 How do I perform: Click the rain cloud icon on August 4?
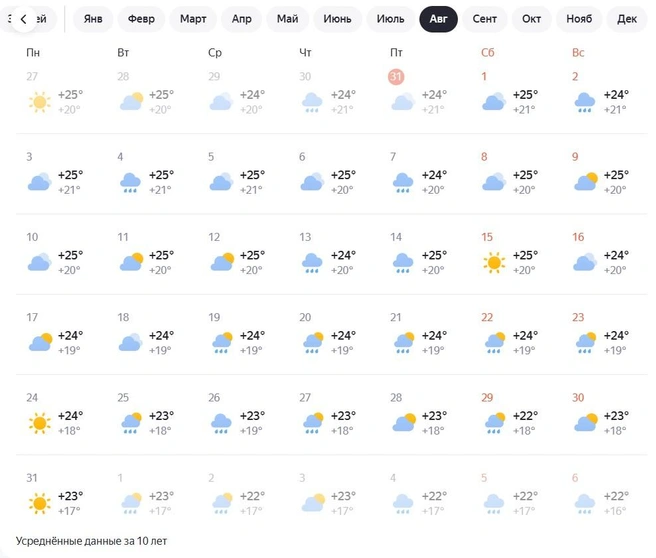click(x=130, y=182)
